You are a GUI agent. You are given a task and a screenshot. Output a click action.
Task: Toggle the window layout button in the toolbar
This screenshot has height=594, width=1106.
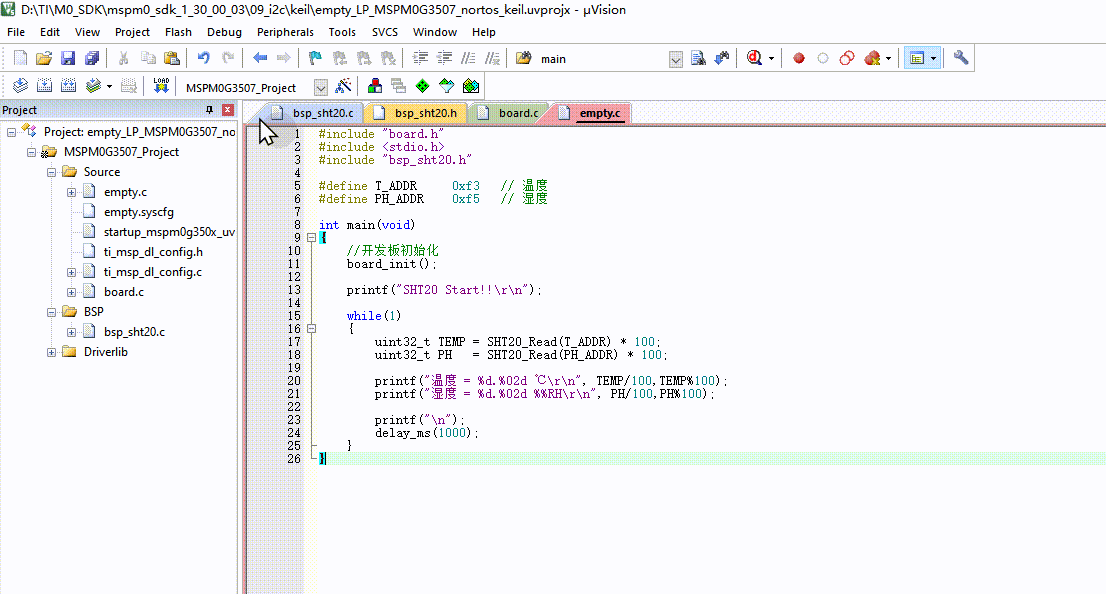(x=917, y=59)
